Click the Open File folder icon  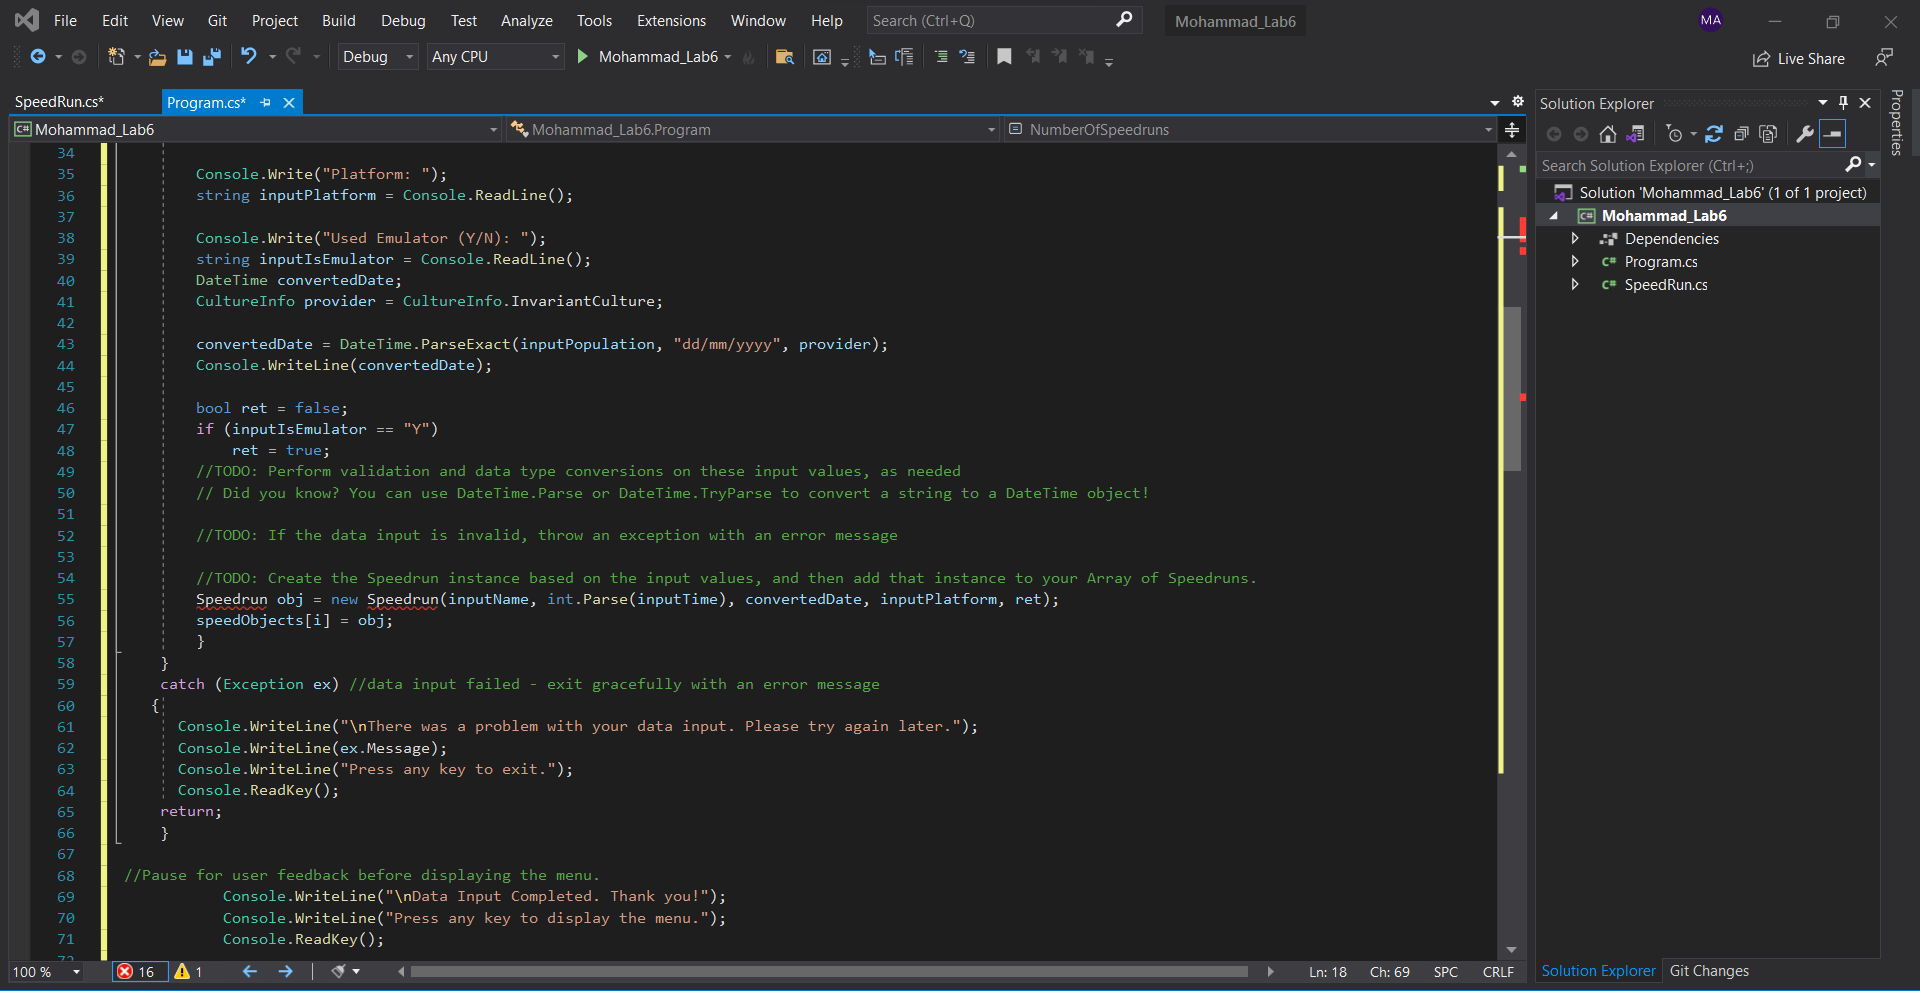tap(157, 57)
